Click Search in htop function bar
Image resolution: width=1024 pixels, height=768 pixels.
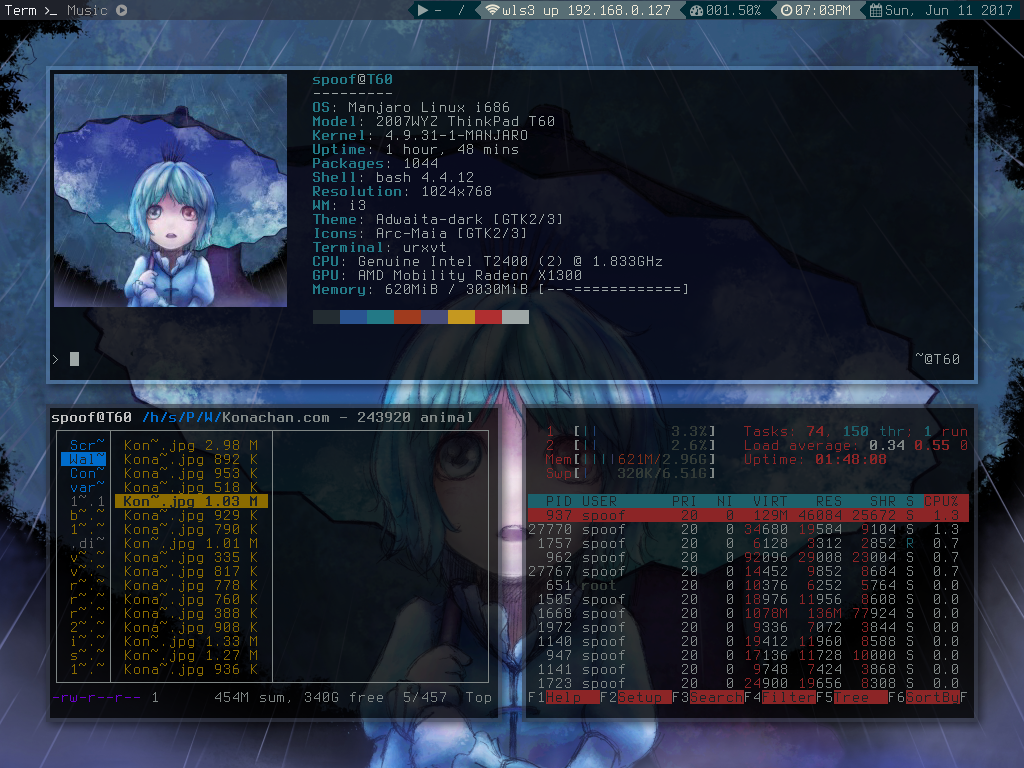tap(716, 697)
